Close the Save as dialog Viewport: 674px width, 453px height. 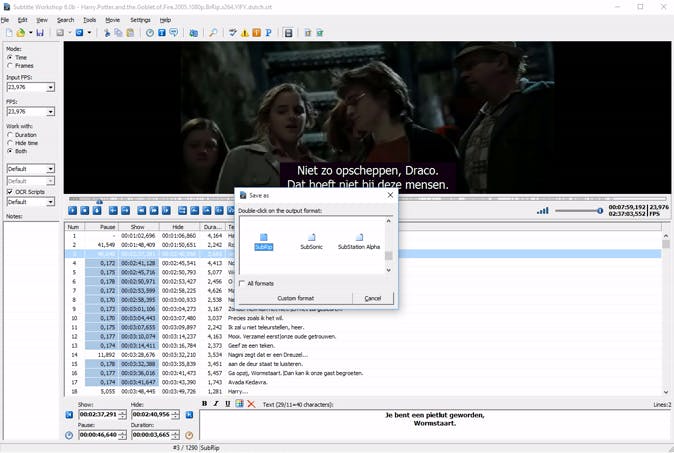390,195
